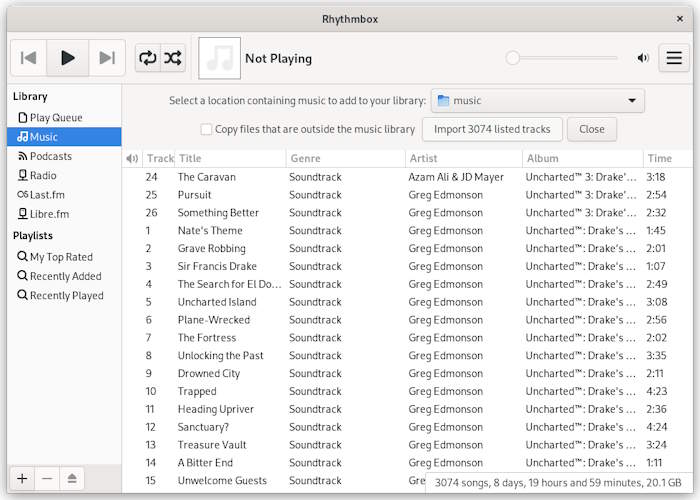Click Import 3074 listed tracks
Image resolution: width=700 pixels, height=500 pixels.
(492, 129)
